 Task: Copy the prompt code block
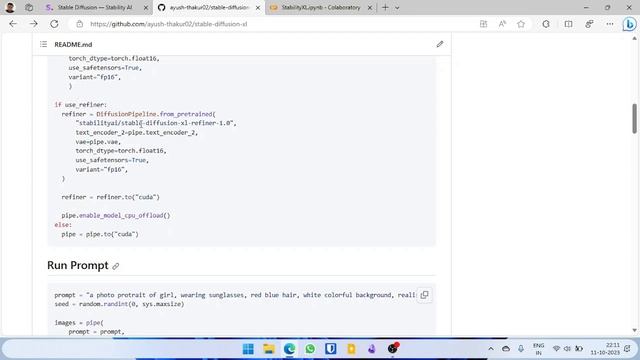pos(424,295)
